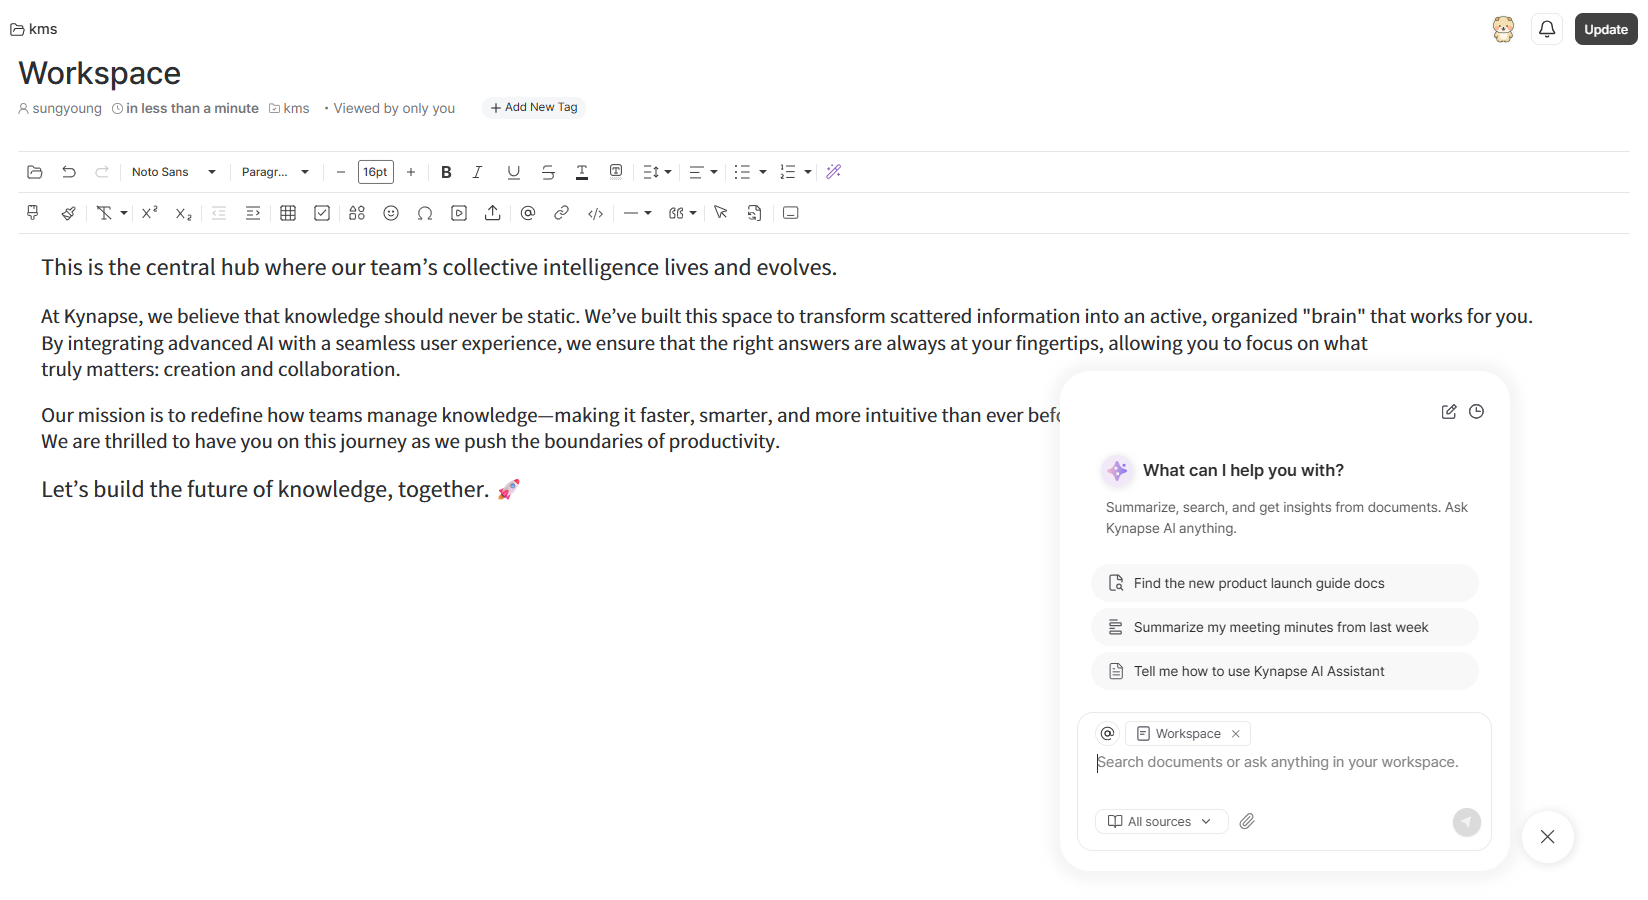Toggle bold formatting
The width and height of the screenshot is (1648, 900).
tap(446, 172)
